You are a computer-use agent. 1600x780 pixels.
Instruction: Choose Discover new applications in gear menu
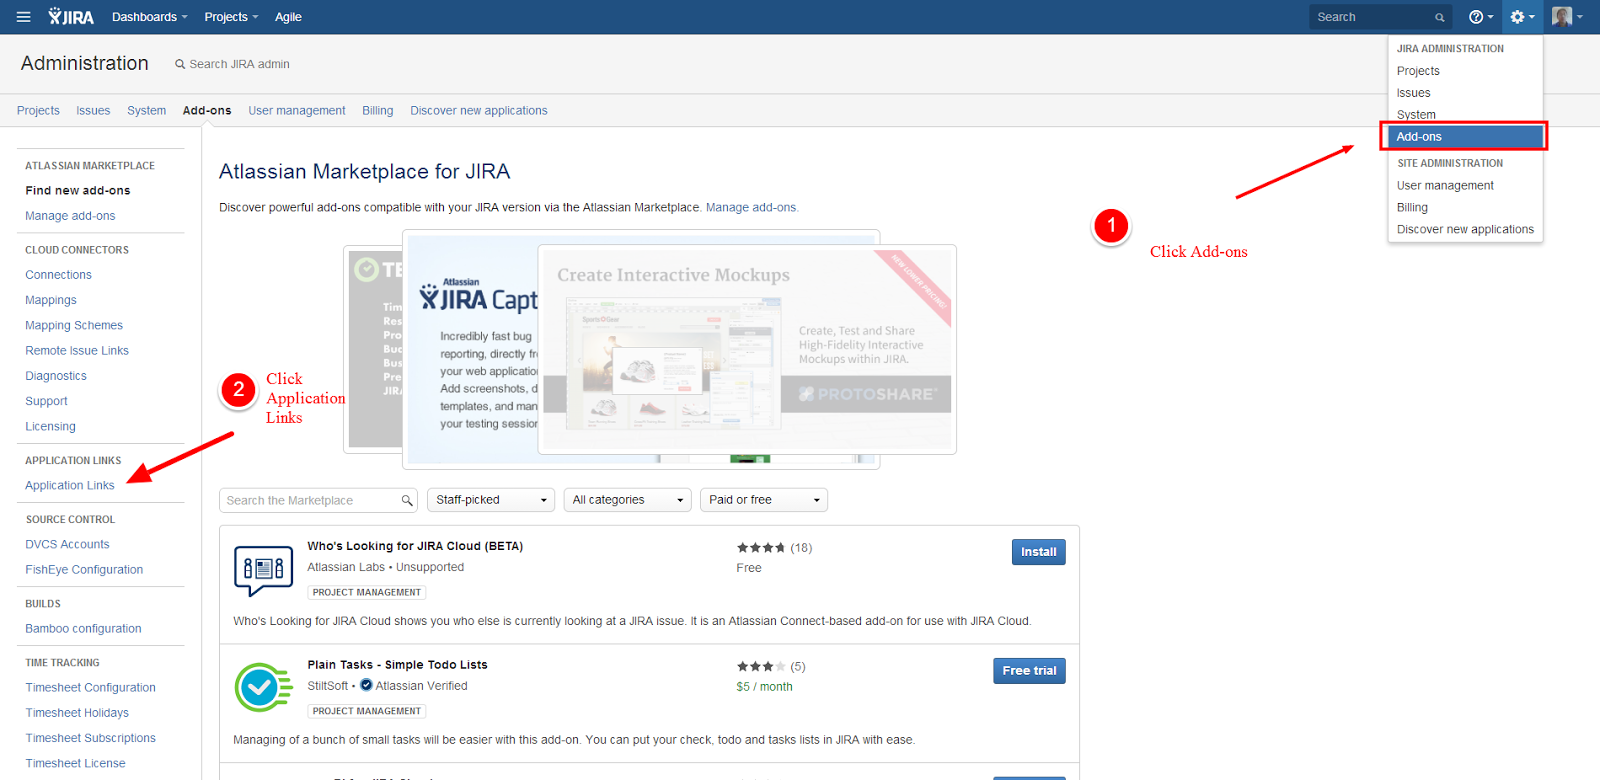pyautogui.click(x=1465, y=230)
